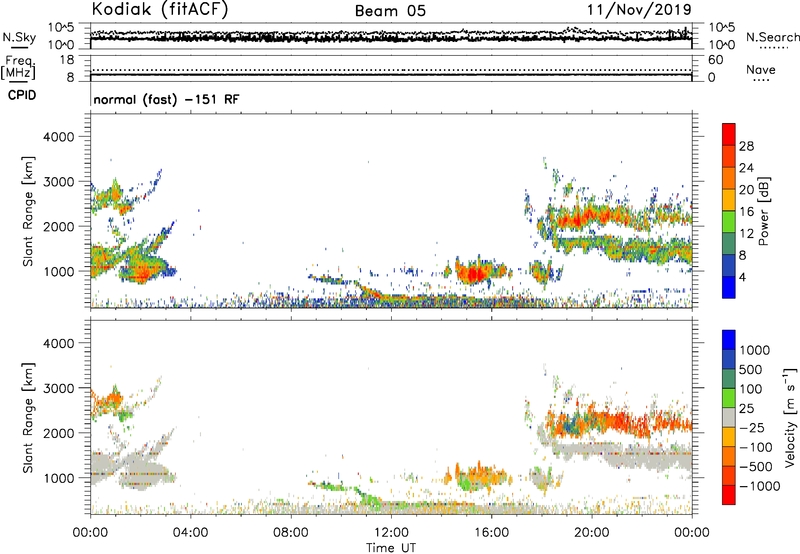Click the '4000' tick on the power panel

58,137
